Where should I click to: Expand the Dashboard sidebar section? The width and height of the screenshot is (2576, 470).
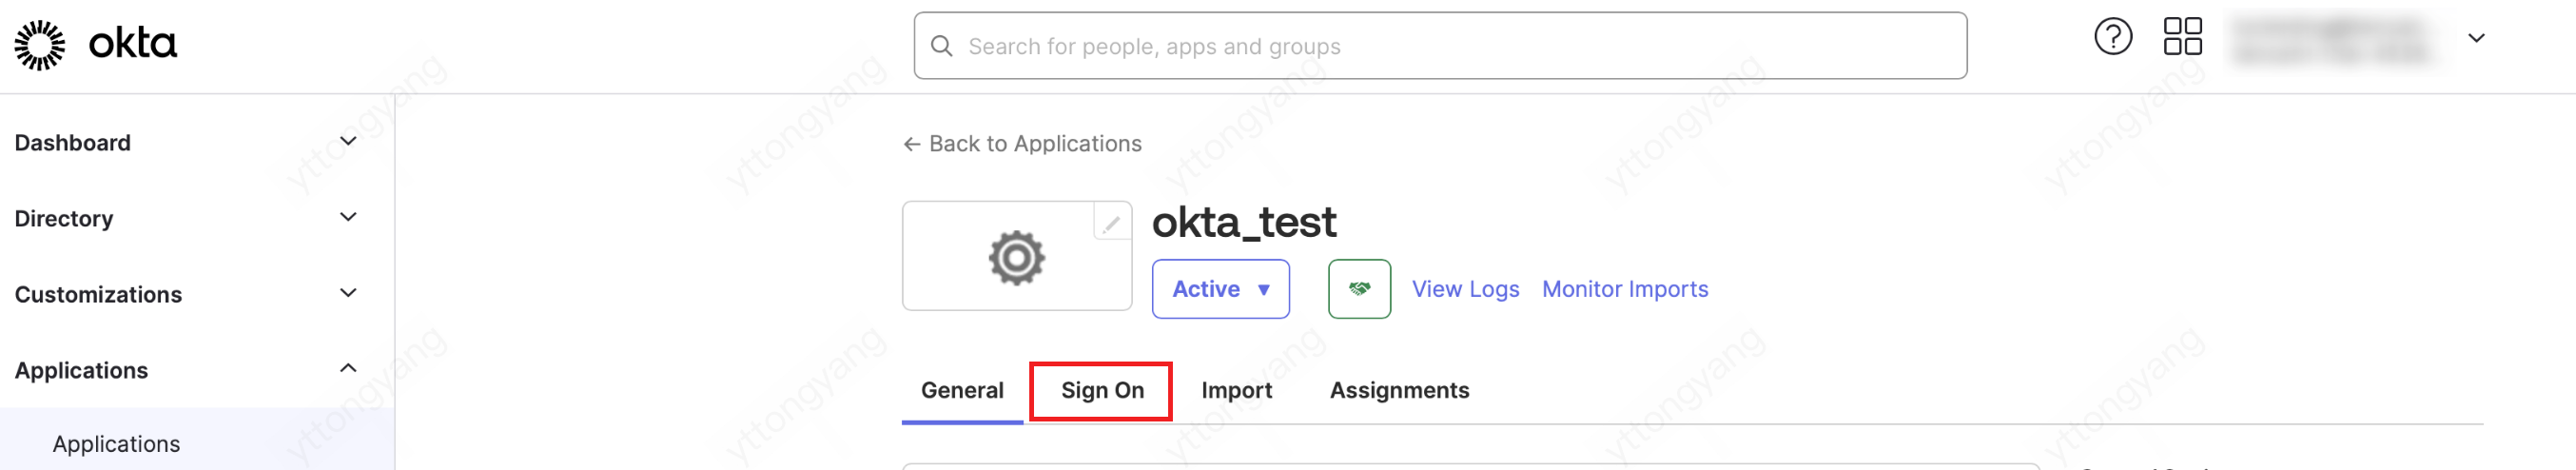pyautogui.click(x=348, y=142)
